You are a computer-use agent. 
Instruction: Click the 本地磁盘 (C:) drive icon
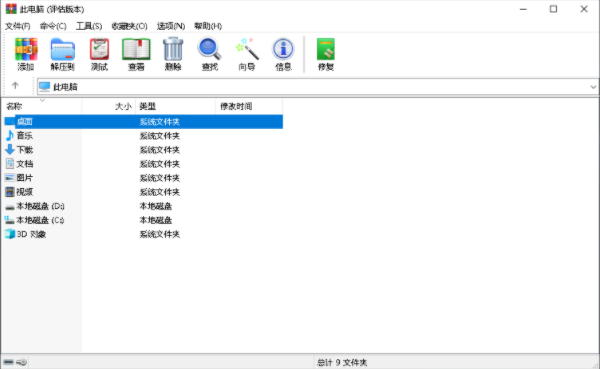pyautogui.click(x=10, y=220)
